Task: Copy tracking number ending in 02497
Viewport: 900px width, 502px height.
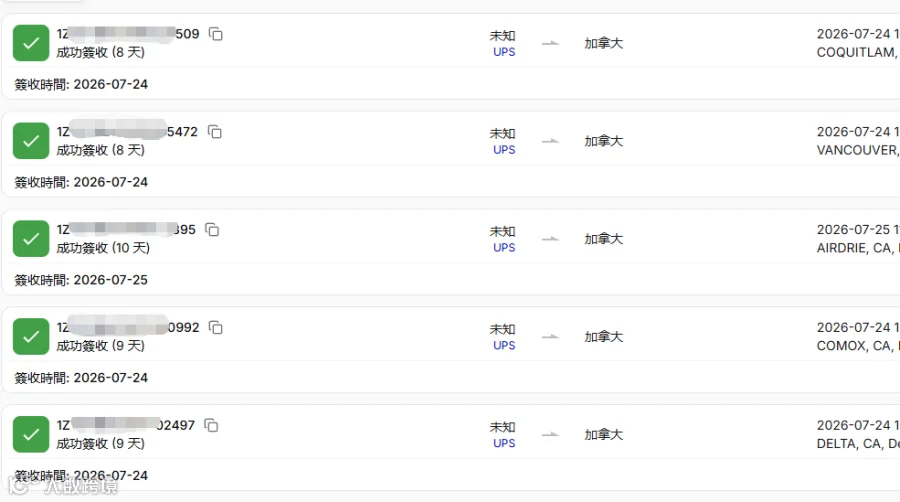Action: tap(211, 426)
